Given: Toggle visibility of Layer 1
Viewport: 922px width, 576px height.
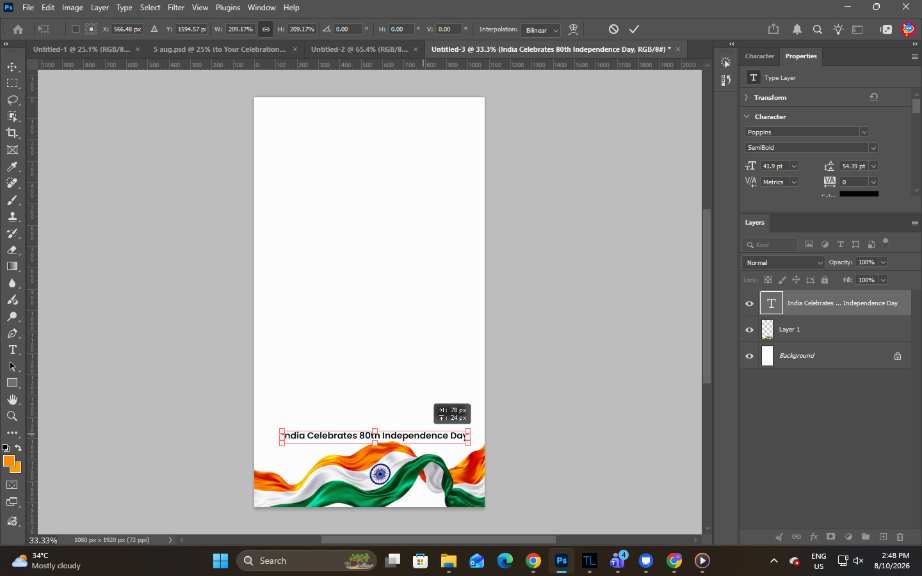Looking at the screenshot, I should point(749,330).
